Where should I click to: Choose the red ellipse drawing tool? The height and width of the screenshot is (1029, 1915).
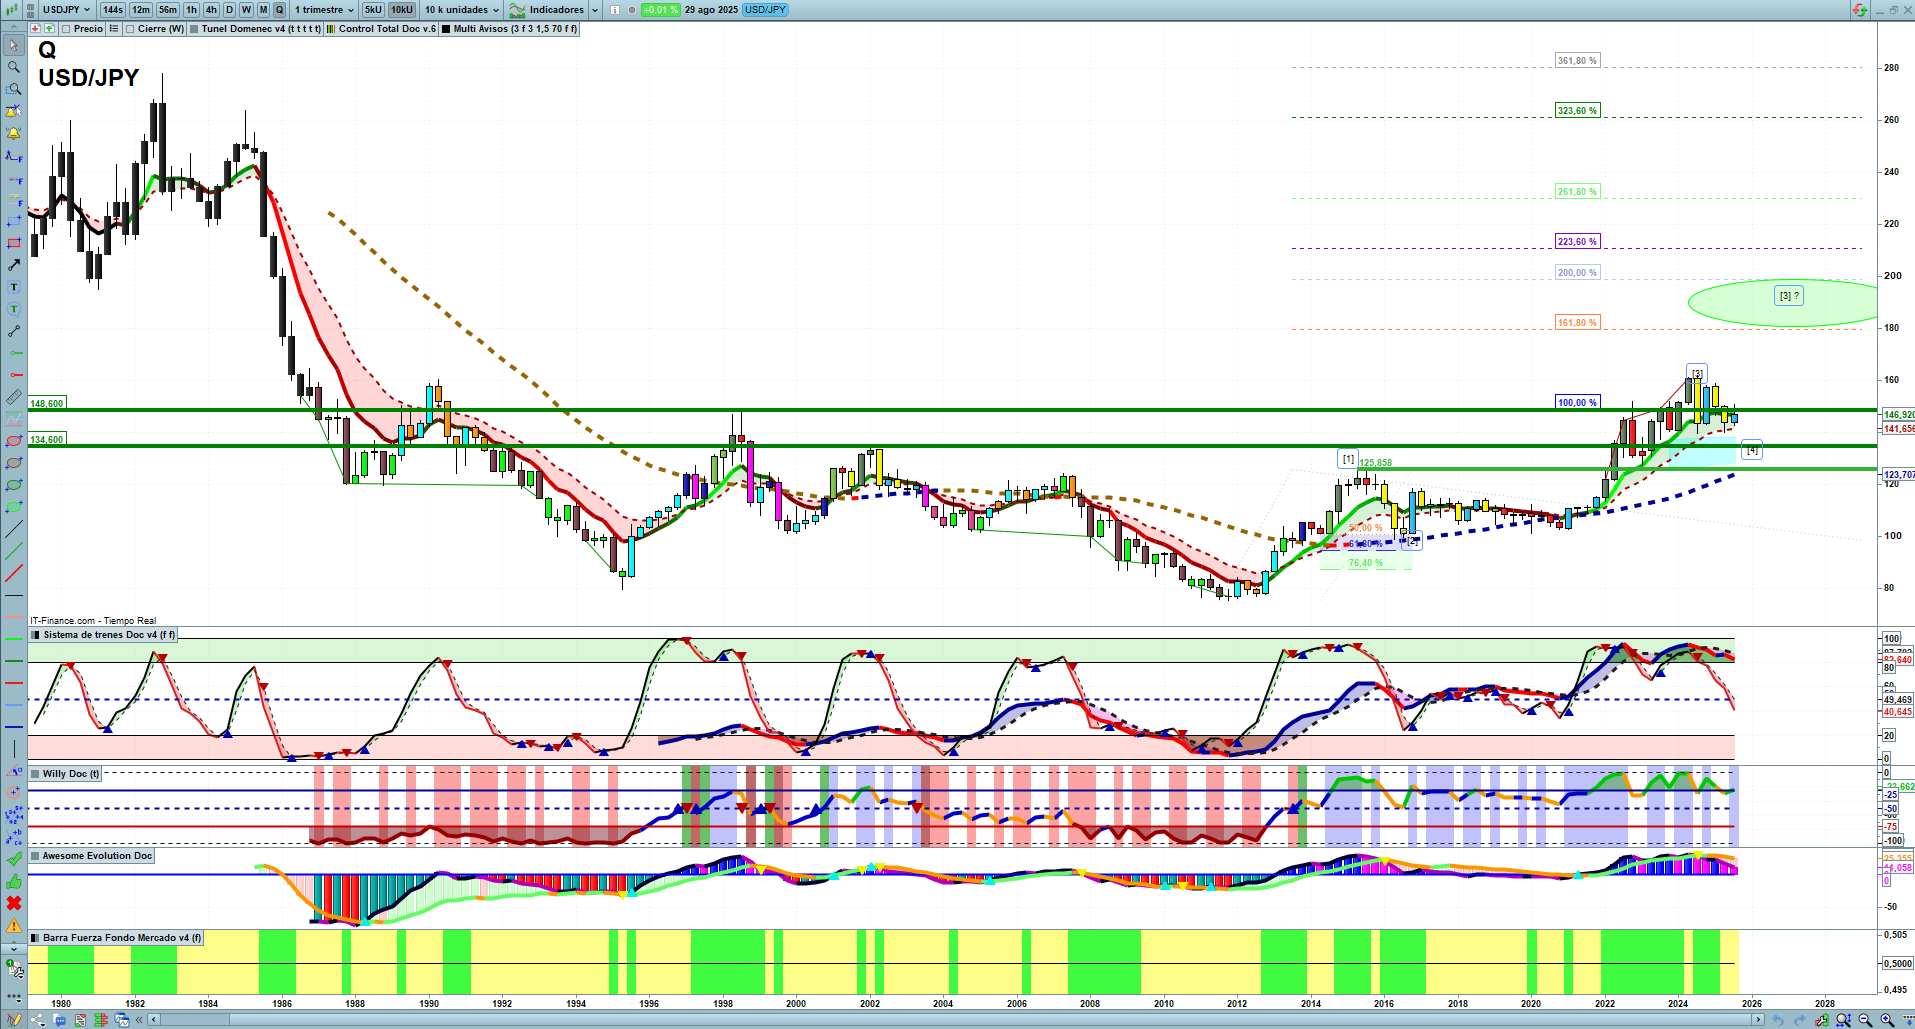[x=13, y=441]
